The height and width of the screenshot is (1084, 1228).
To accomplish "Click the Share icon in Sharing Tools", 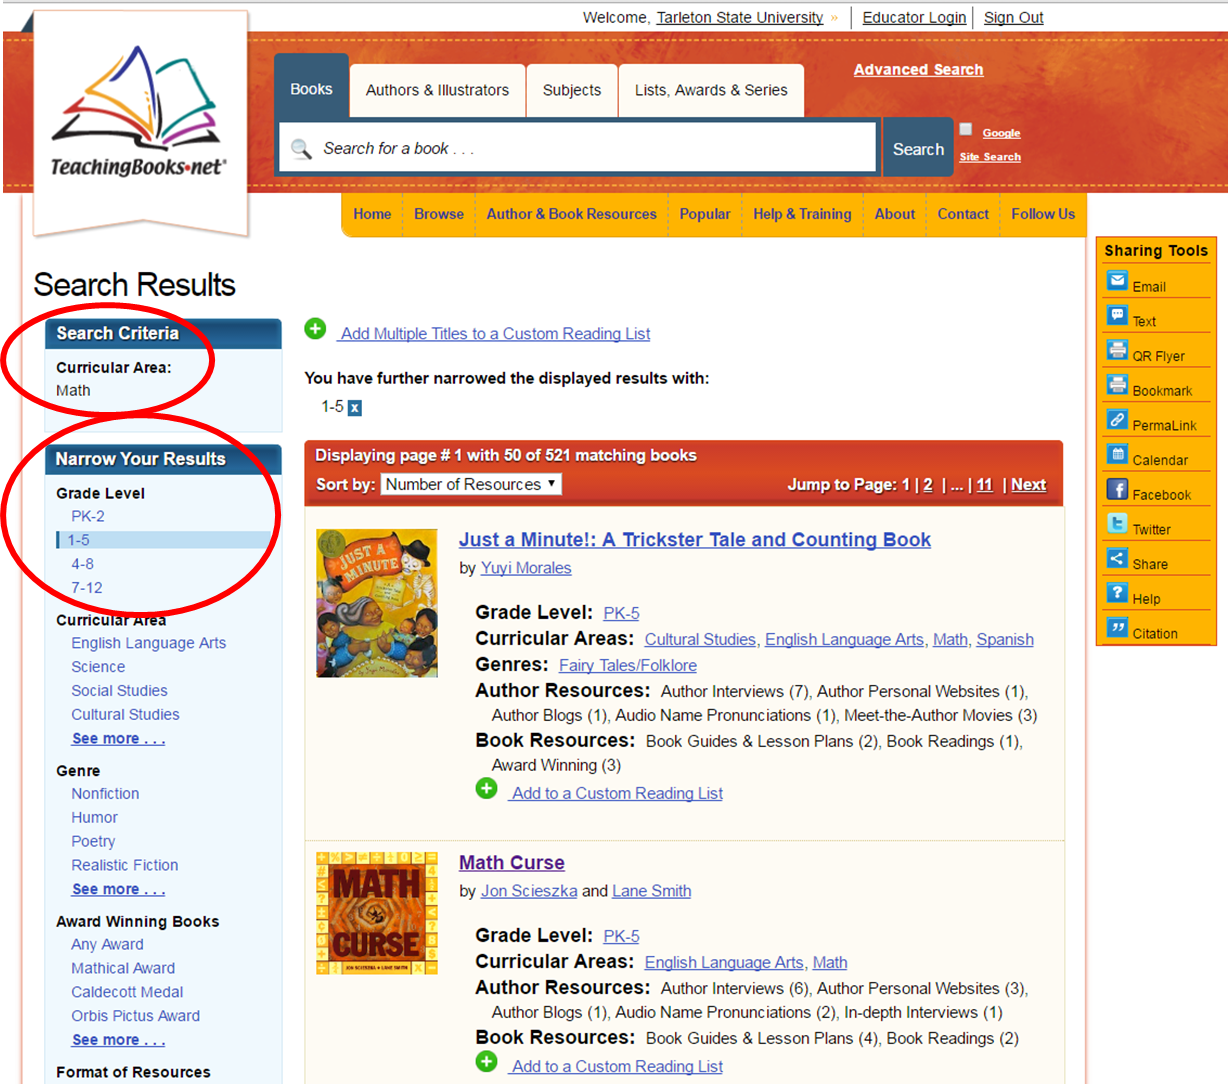I will pyautogui.click(x=1117, y=558).
